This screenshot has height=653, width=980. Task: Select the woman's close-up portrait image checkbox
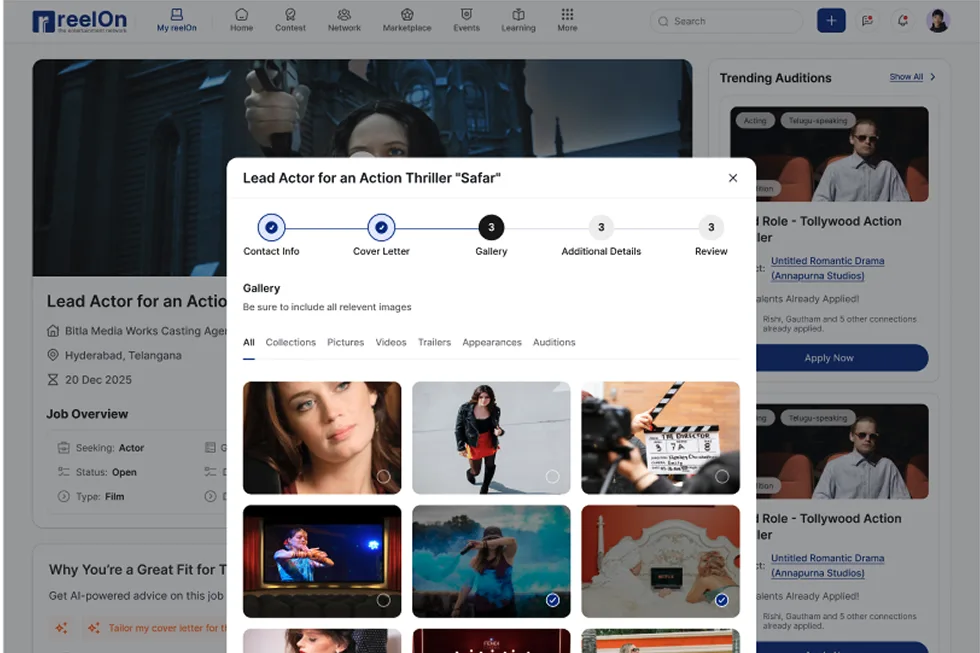(383, 477)
